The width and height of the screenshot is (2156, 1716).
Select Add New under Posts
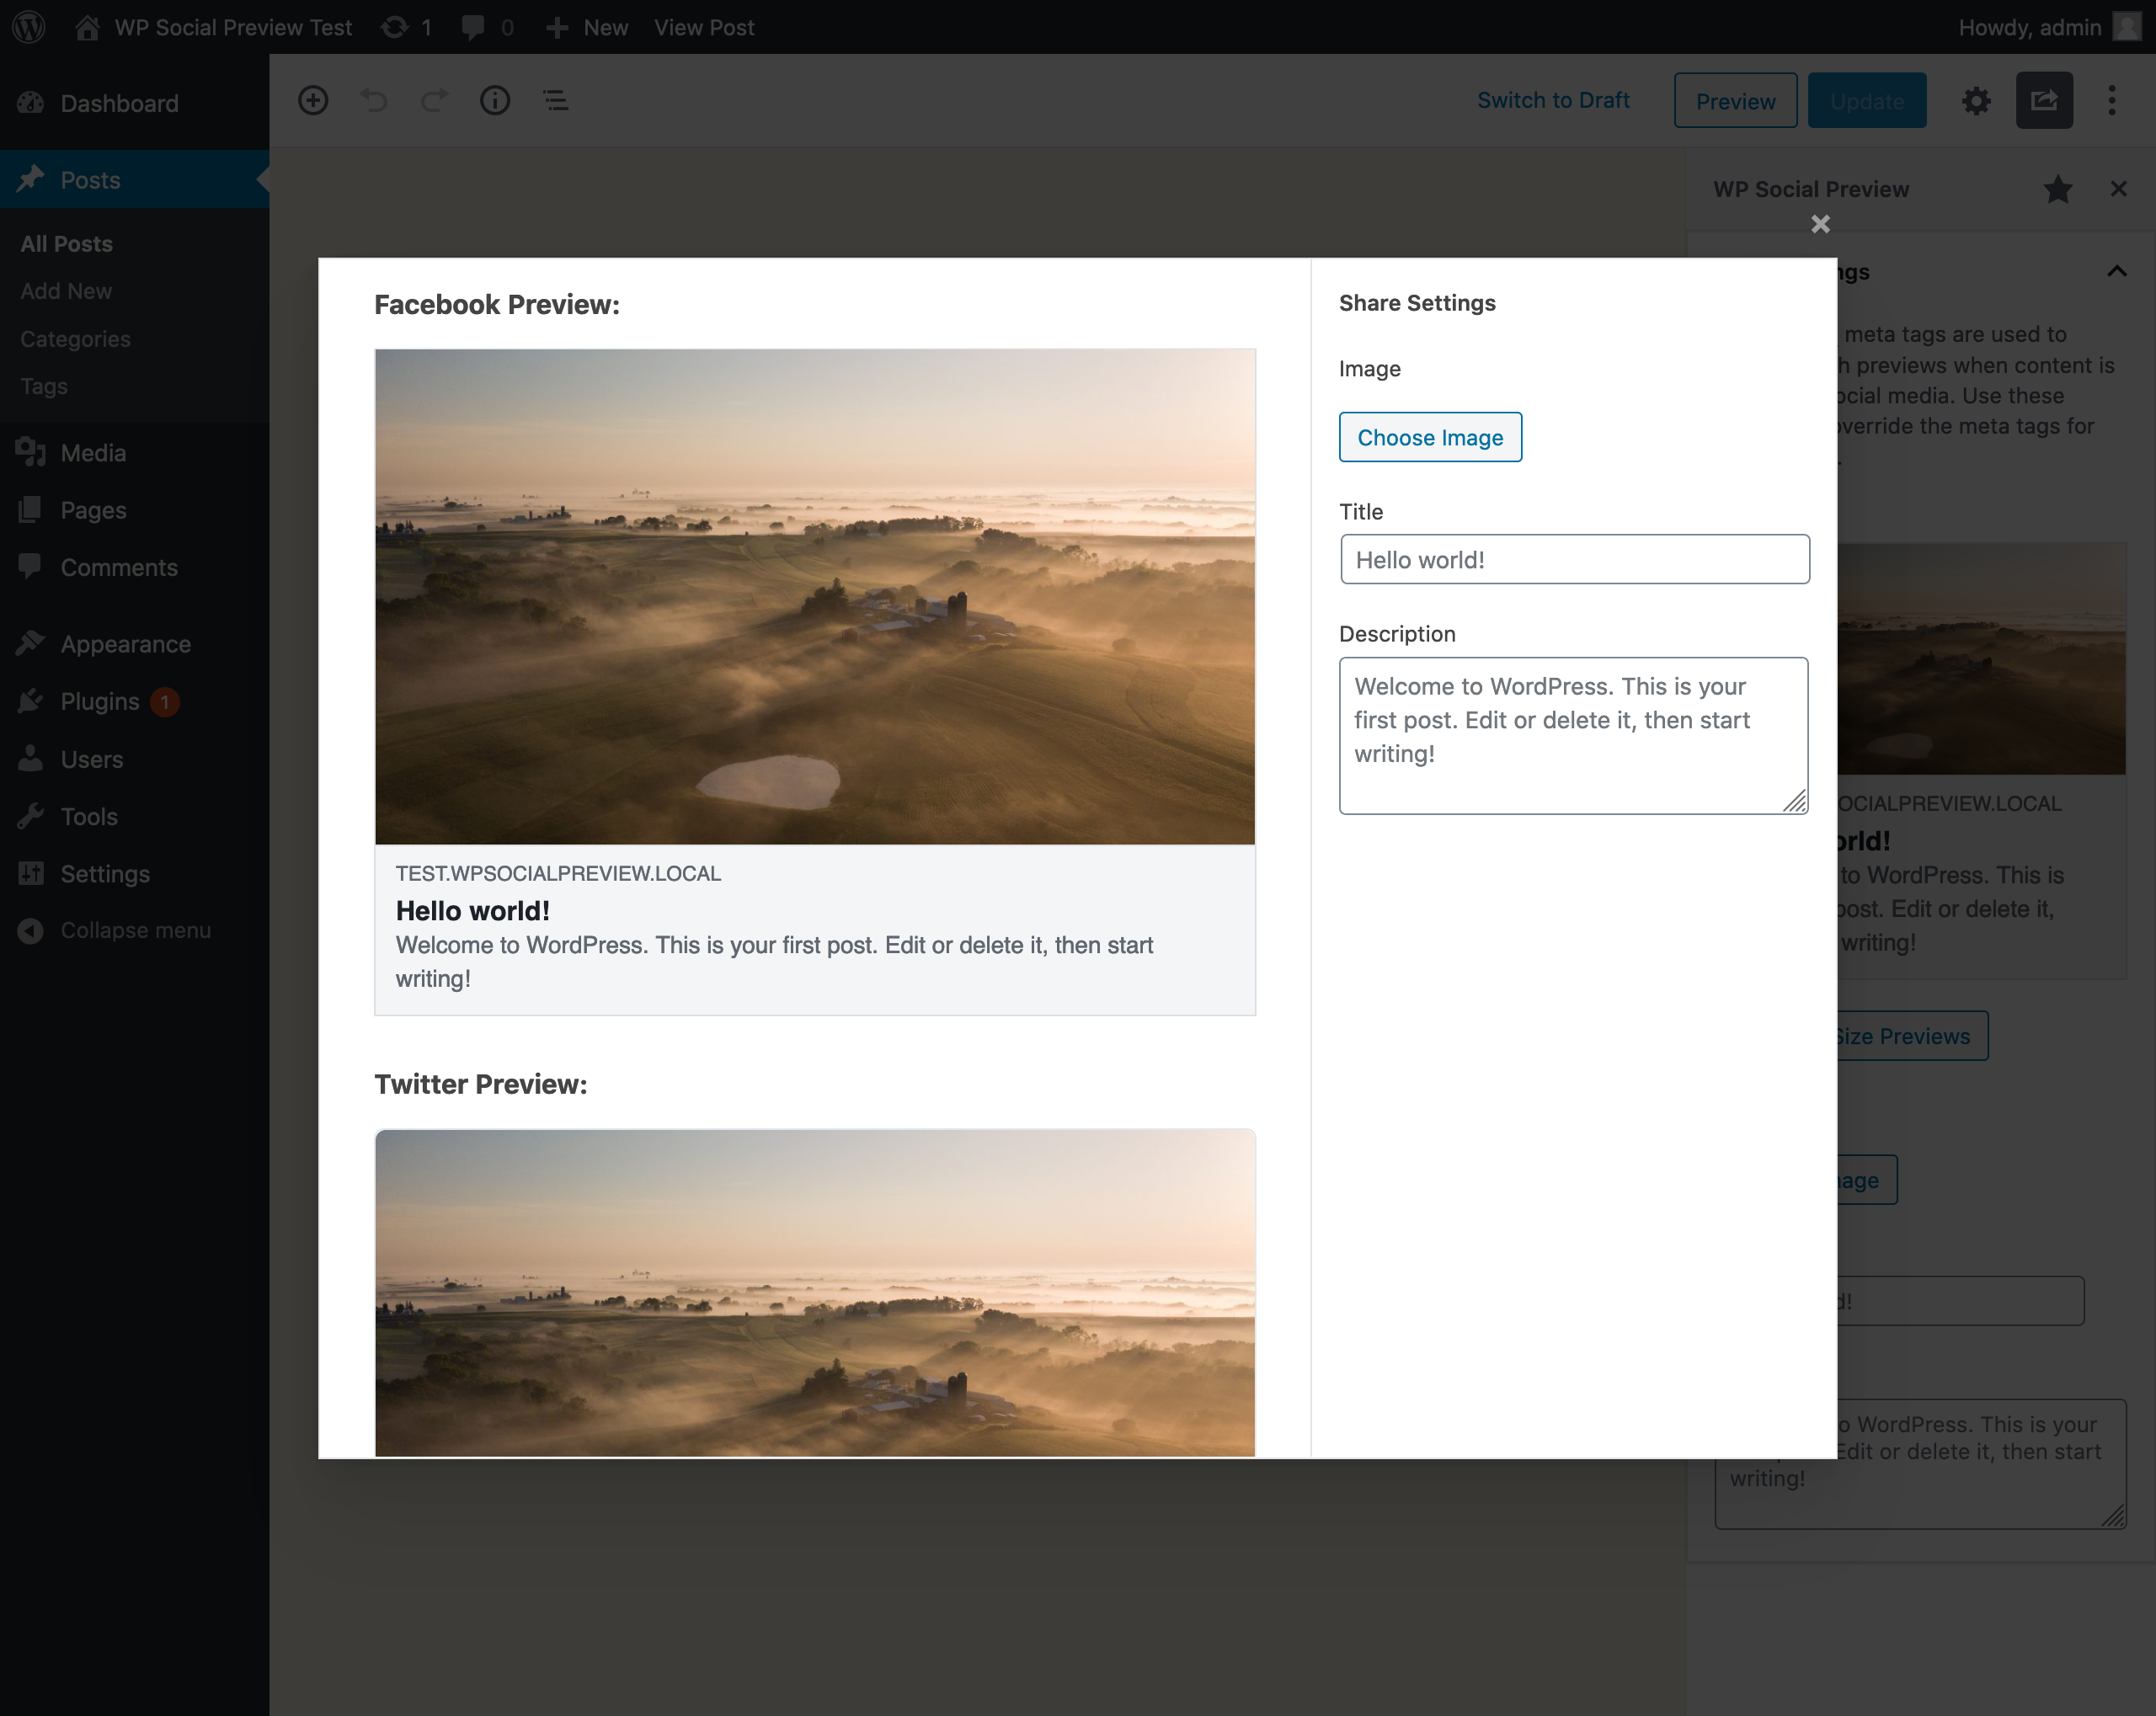point(66,291)
